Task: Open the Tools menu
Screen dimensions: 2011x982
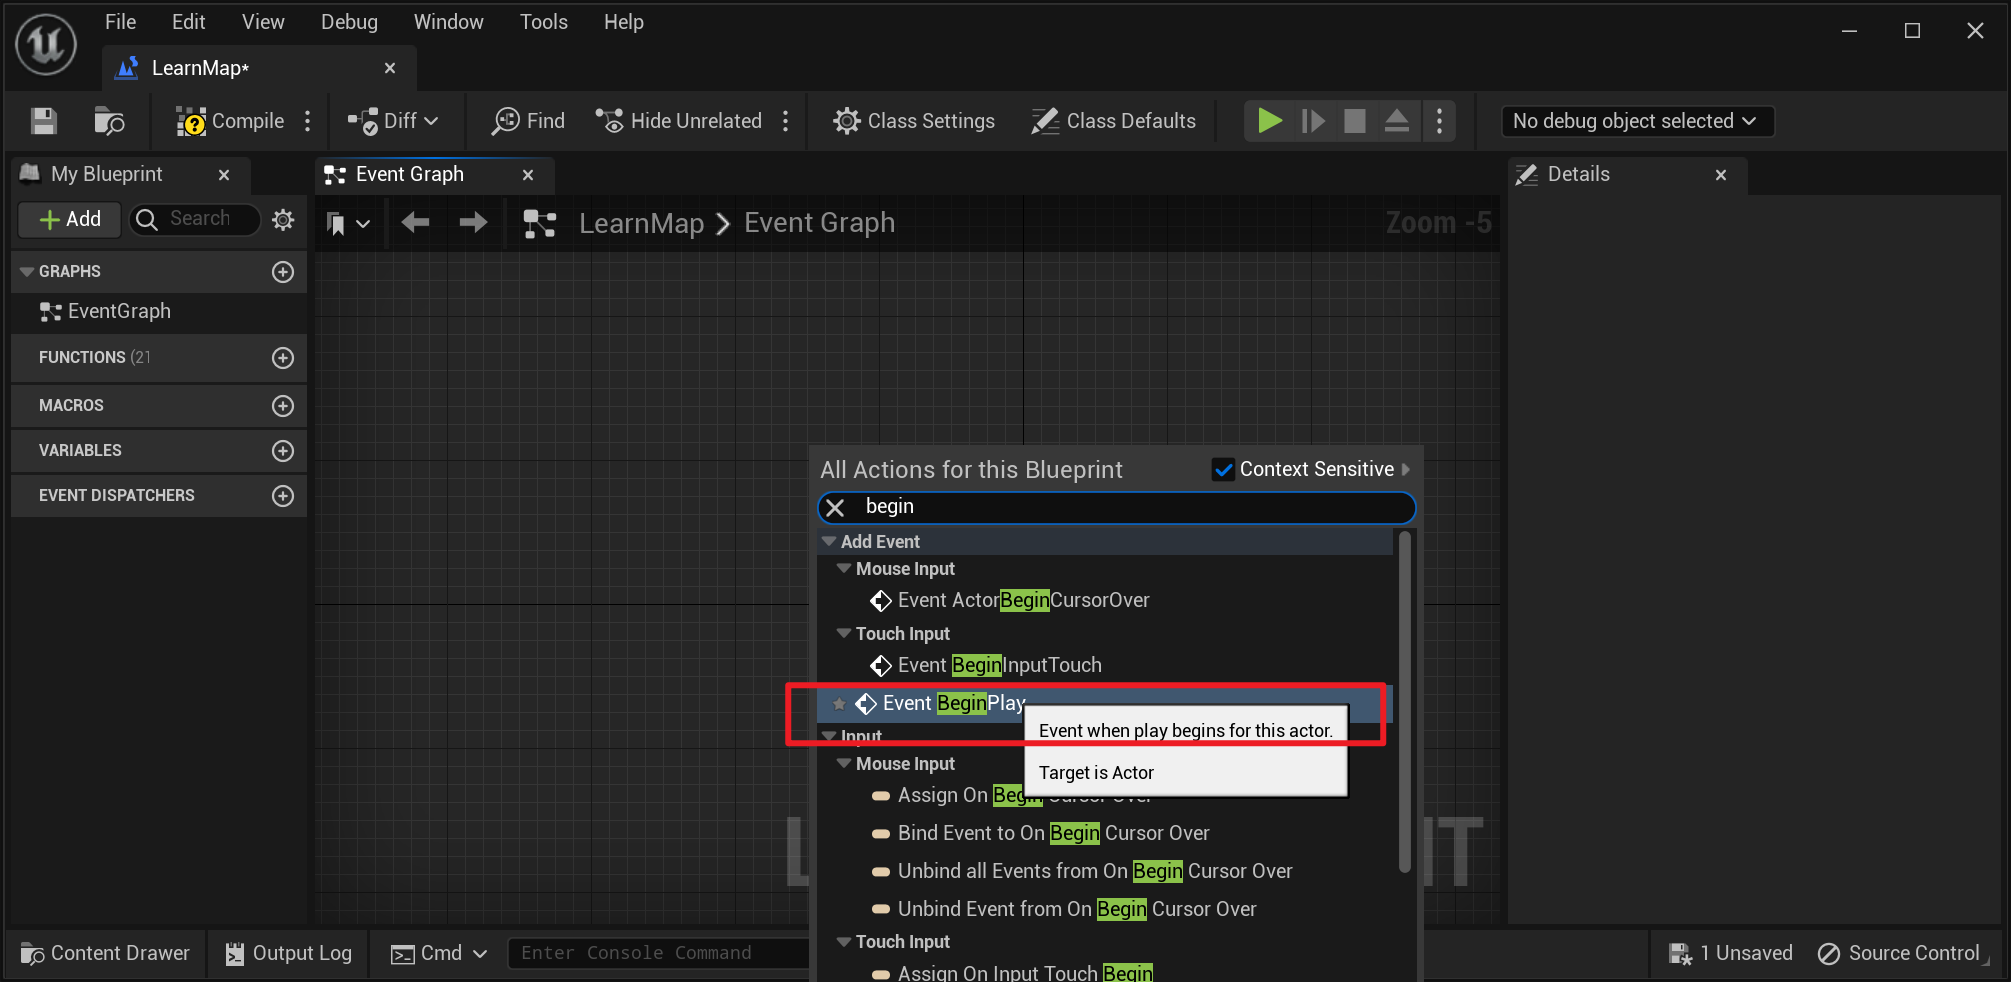Action: 543,22
